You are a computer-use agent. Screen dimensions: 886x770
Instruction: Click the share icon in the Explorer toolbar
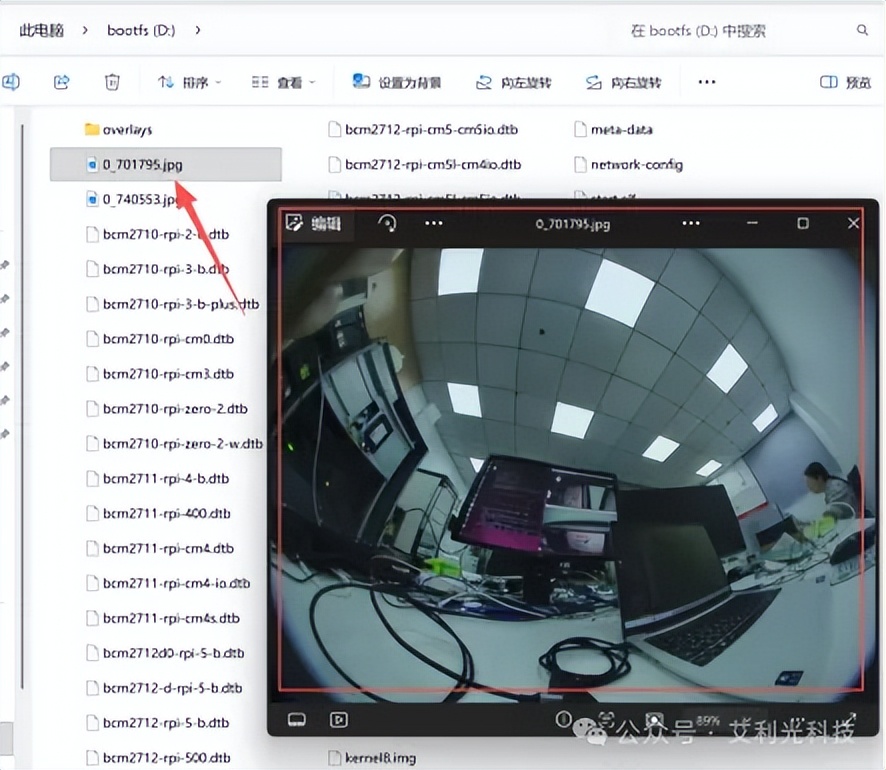point(61,82)
